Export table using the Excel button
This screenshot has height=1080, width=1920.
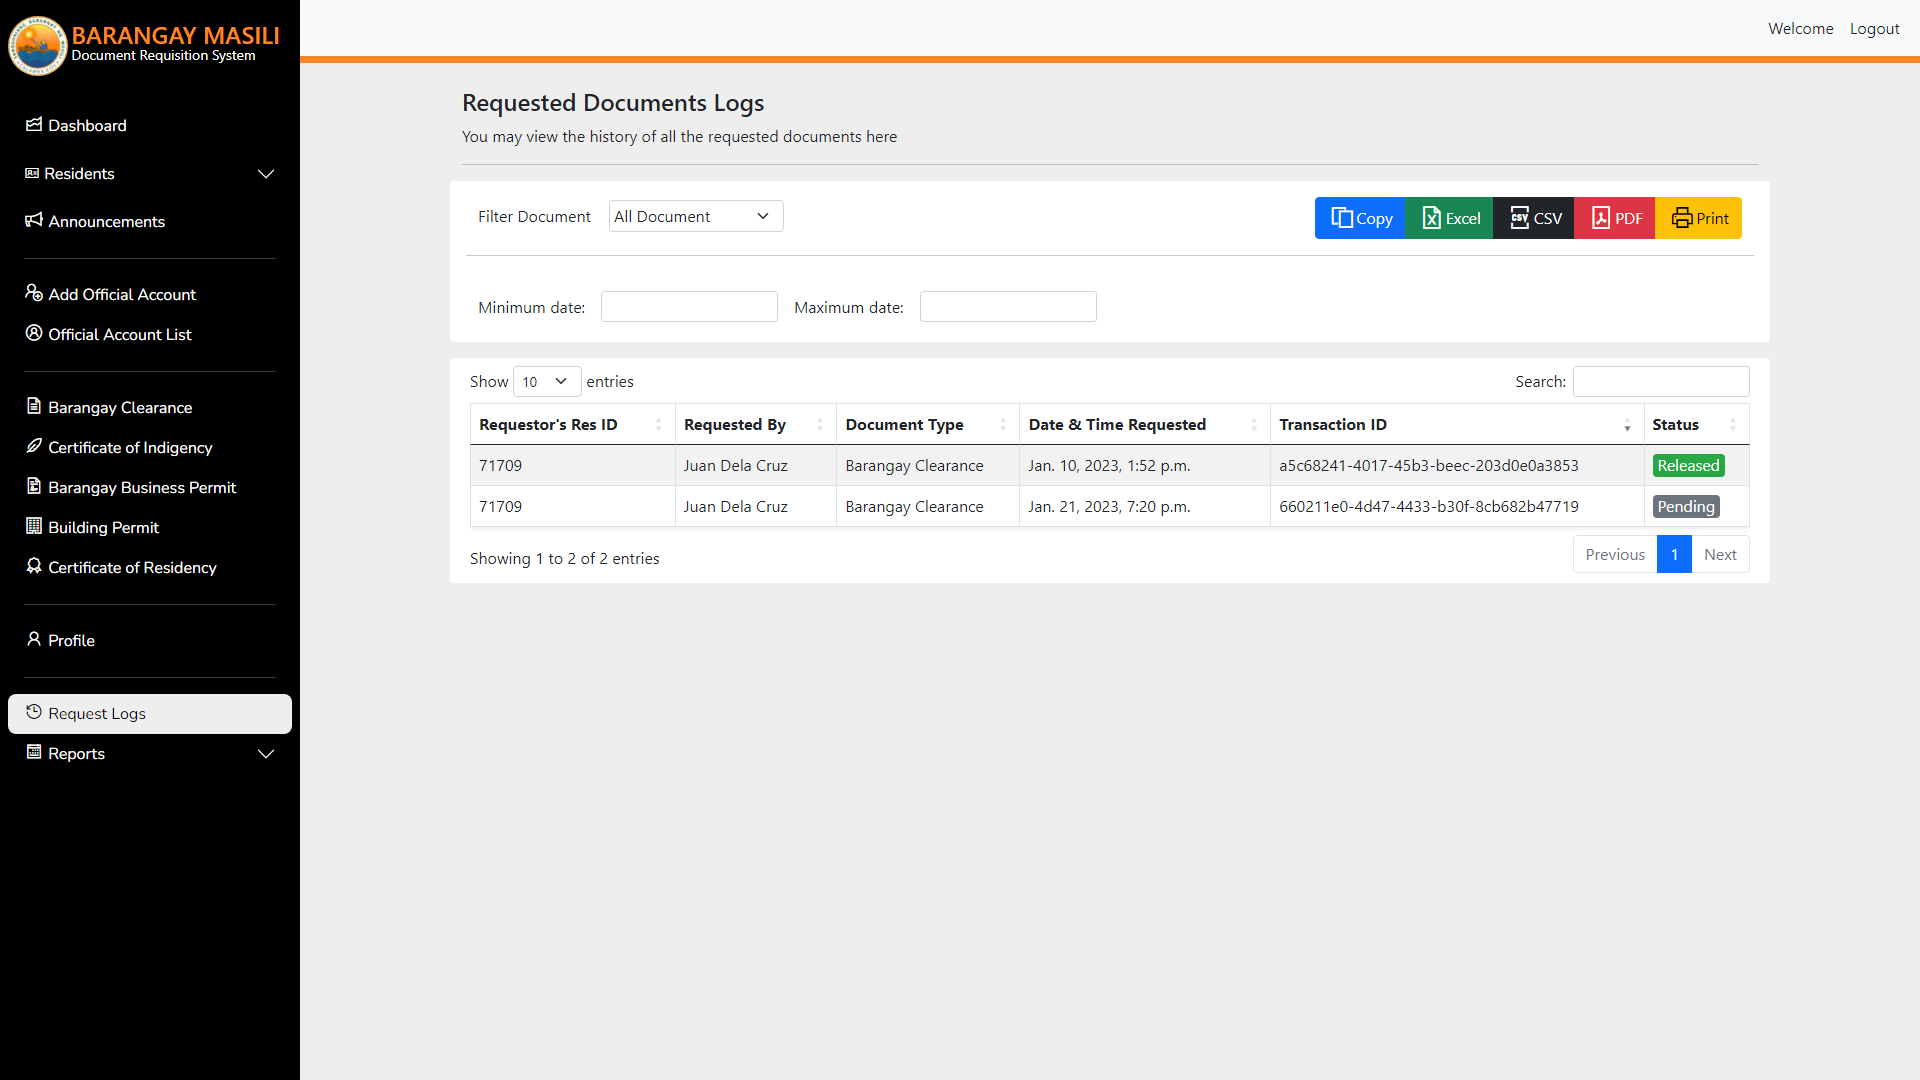click(1450, 218)
